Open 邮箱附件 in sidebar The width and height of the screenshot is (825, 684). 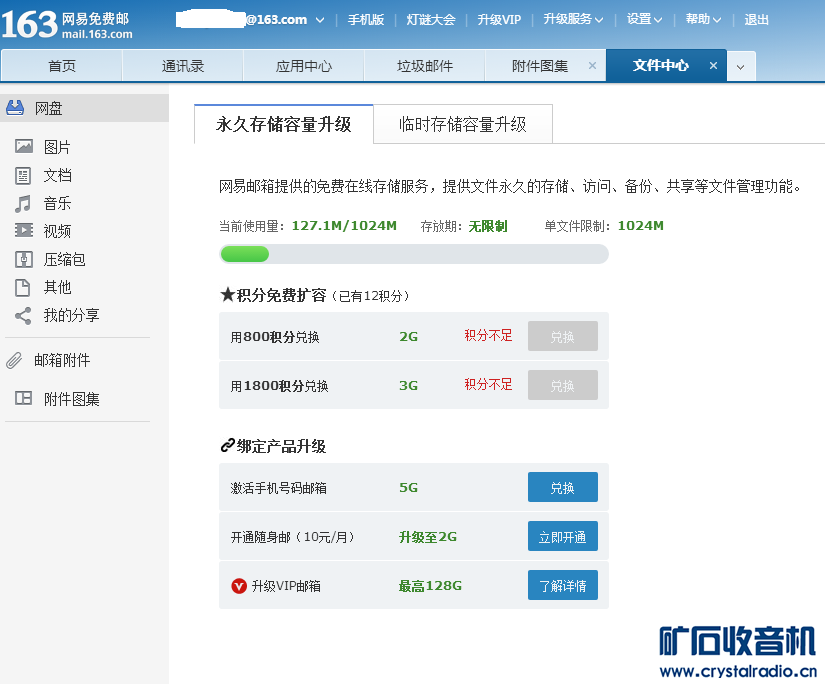tap(62, 360)
